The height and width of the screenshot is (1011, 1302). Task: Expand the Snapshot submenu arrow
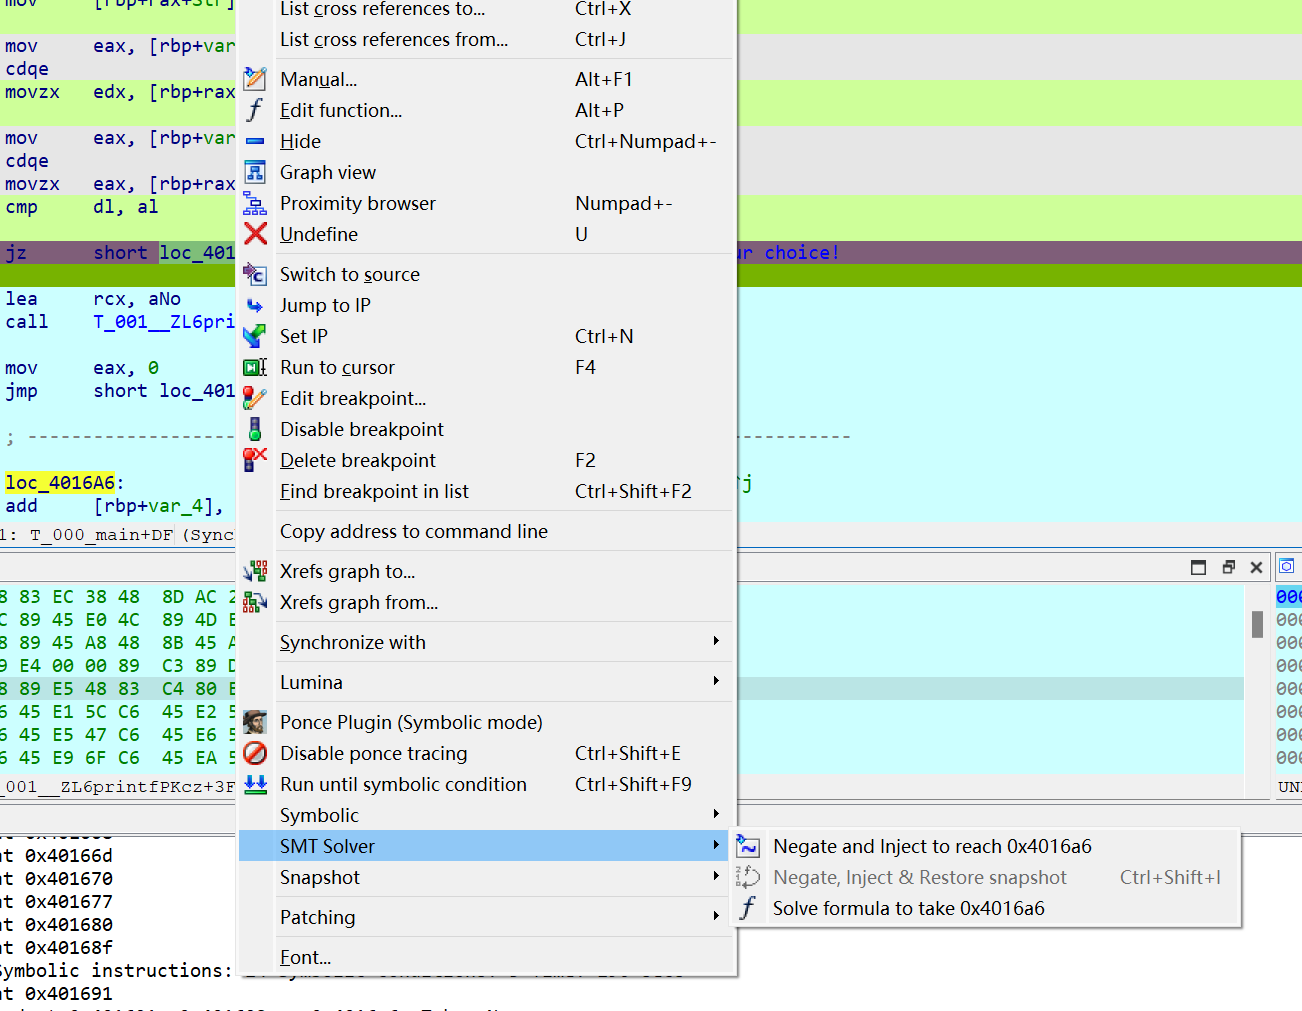pyautogui.click(x=716, y=876)
